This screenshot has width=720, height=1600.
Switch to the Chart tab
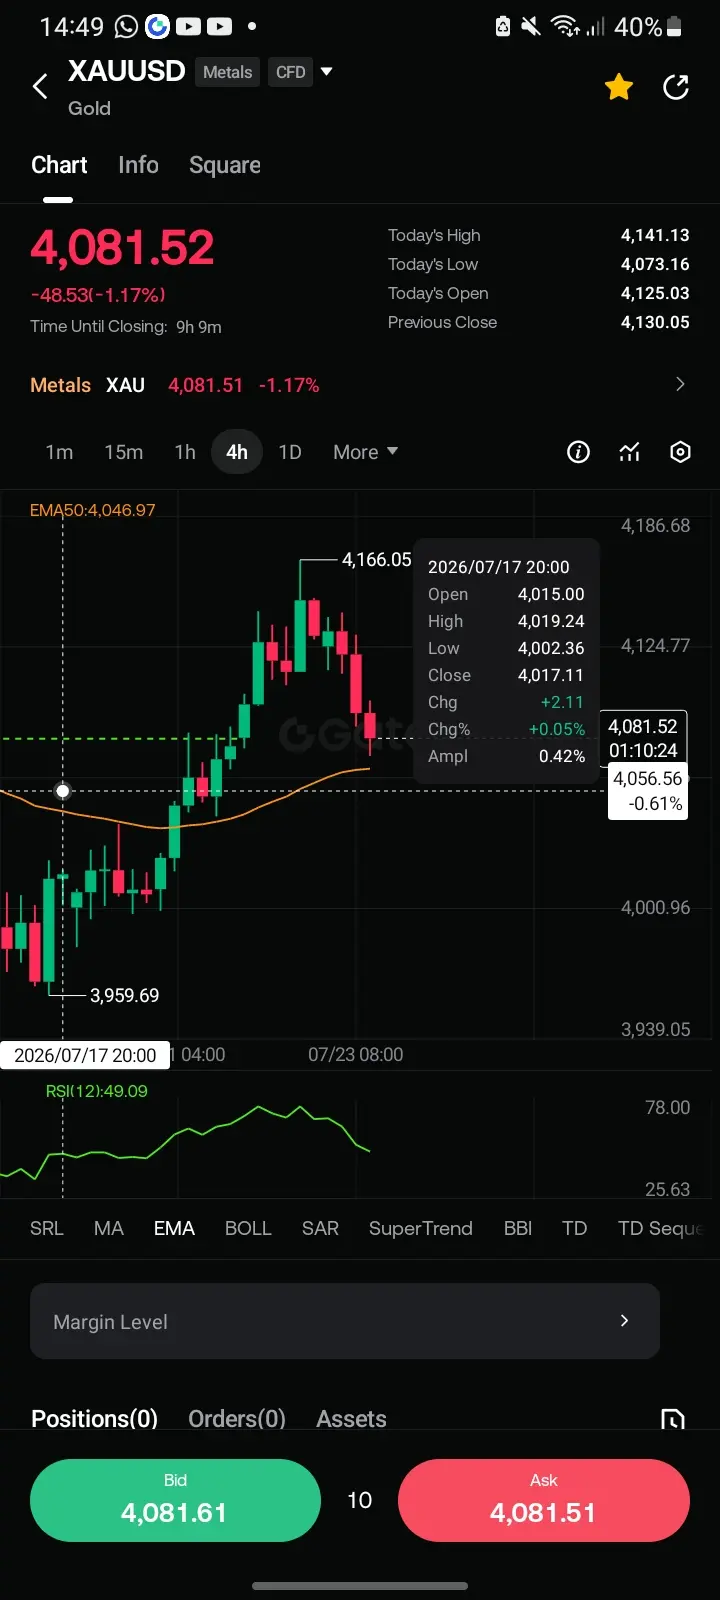[x=59, y=165]
